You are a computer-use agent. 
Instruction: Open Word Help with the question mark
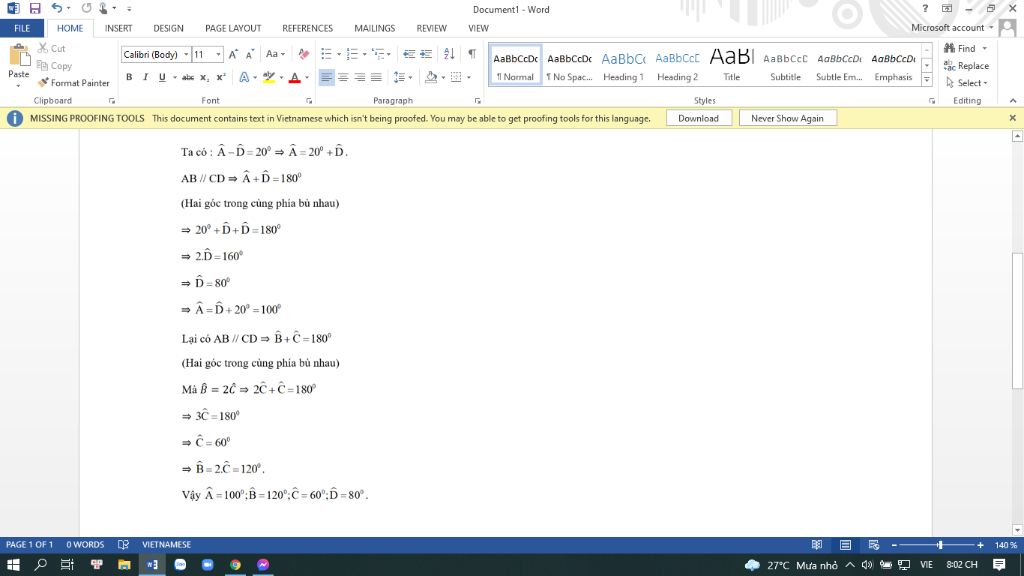[925, 8]
